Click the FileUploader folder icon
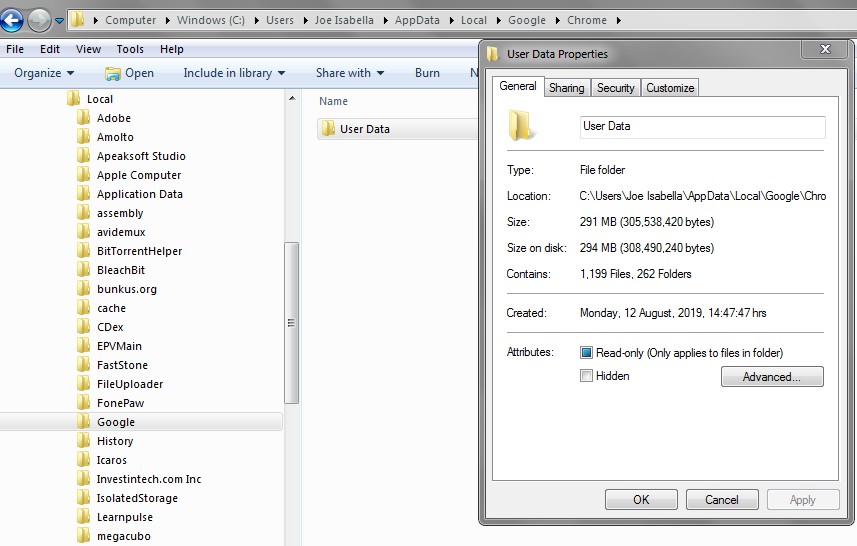Image resolution: width=857 pixels, height=546 pixels. (x=83, y=384)
